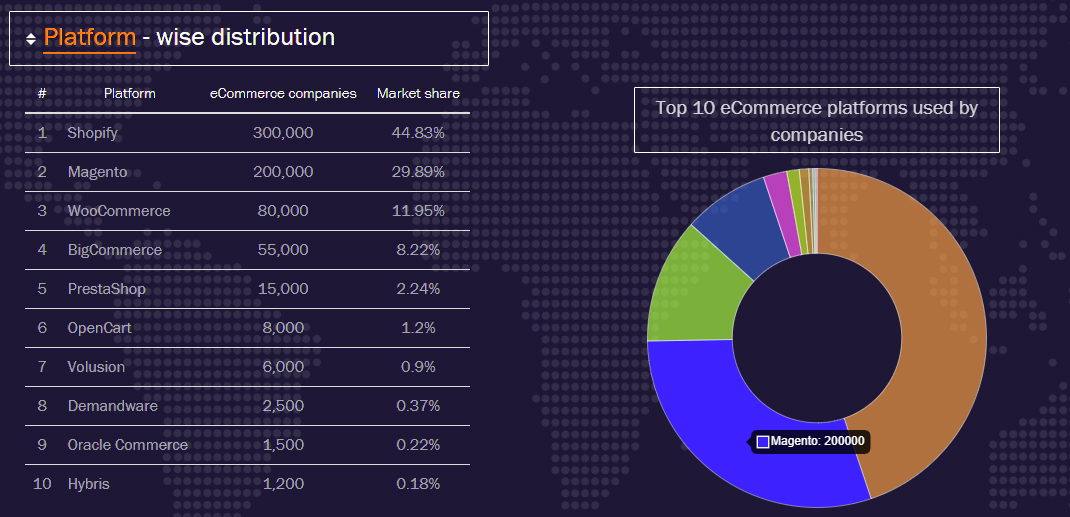This screenshot has height=517, width=1070.
Task: Click the green WooCommerce donut segment
Action: (696, 293)
